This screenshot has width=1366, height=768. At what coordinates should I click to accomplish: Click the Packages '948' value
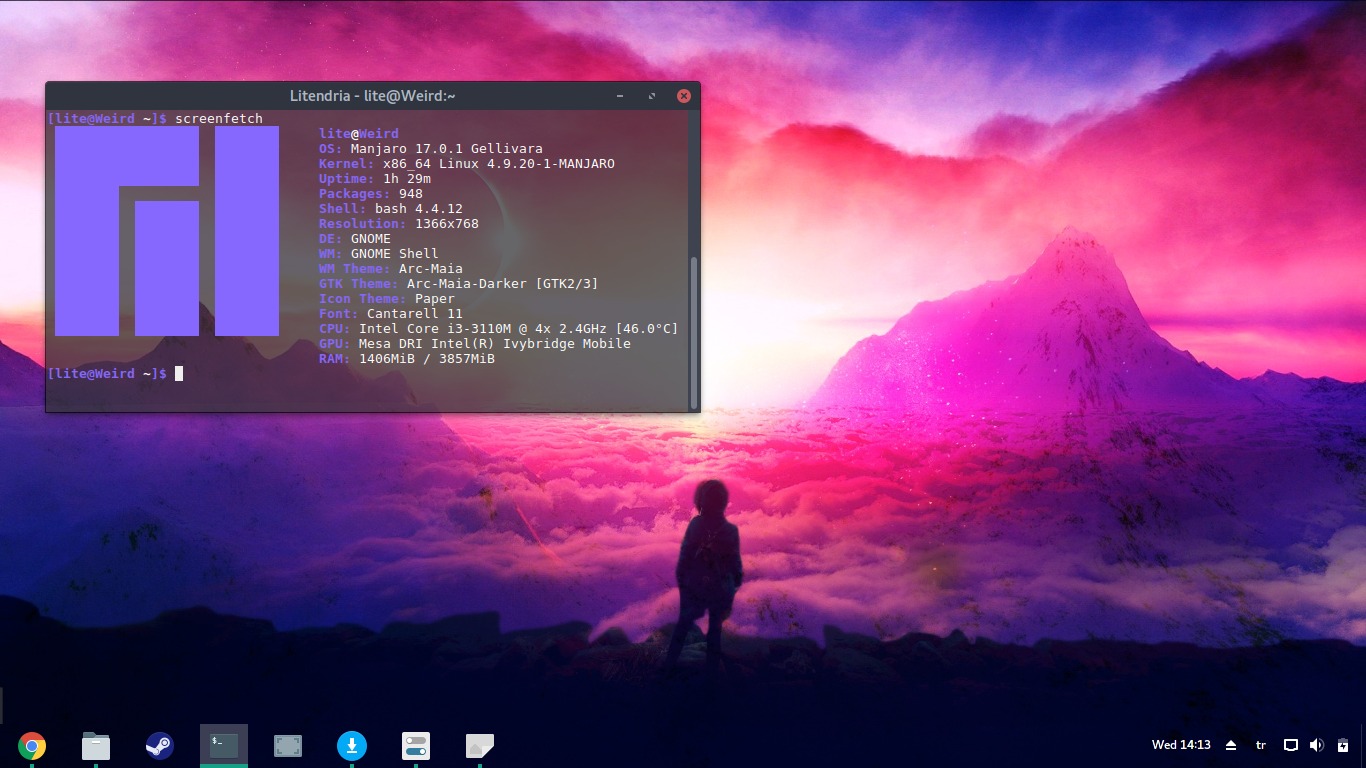coord(411,194)
